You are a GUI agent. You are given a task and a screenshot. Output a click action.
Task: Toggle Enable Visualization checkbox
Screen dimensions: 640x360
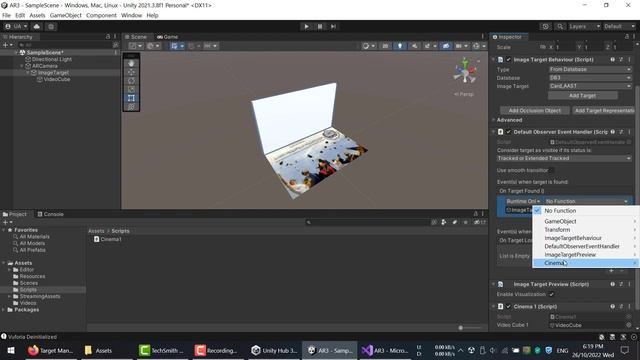click(551, 294)
